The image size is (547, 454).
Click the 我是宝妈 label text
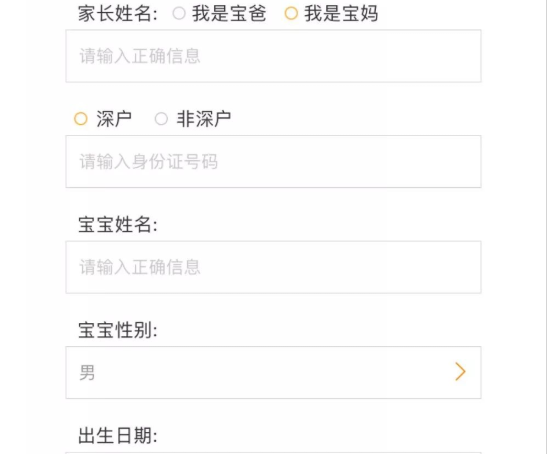point(341,14)
